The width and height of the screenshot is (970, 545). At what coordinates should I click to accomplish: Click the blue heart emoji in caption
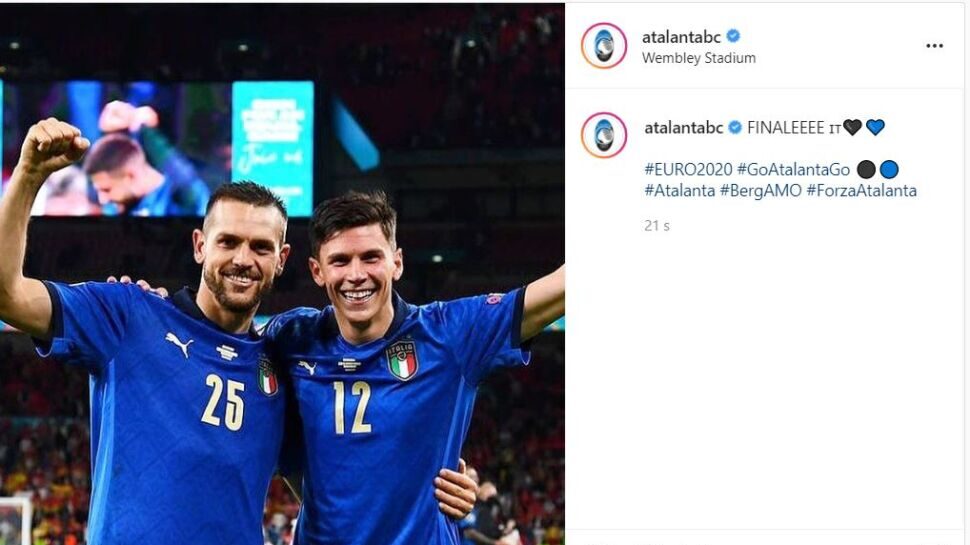[x=875, y=127]
